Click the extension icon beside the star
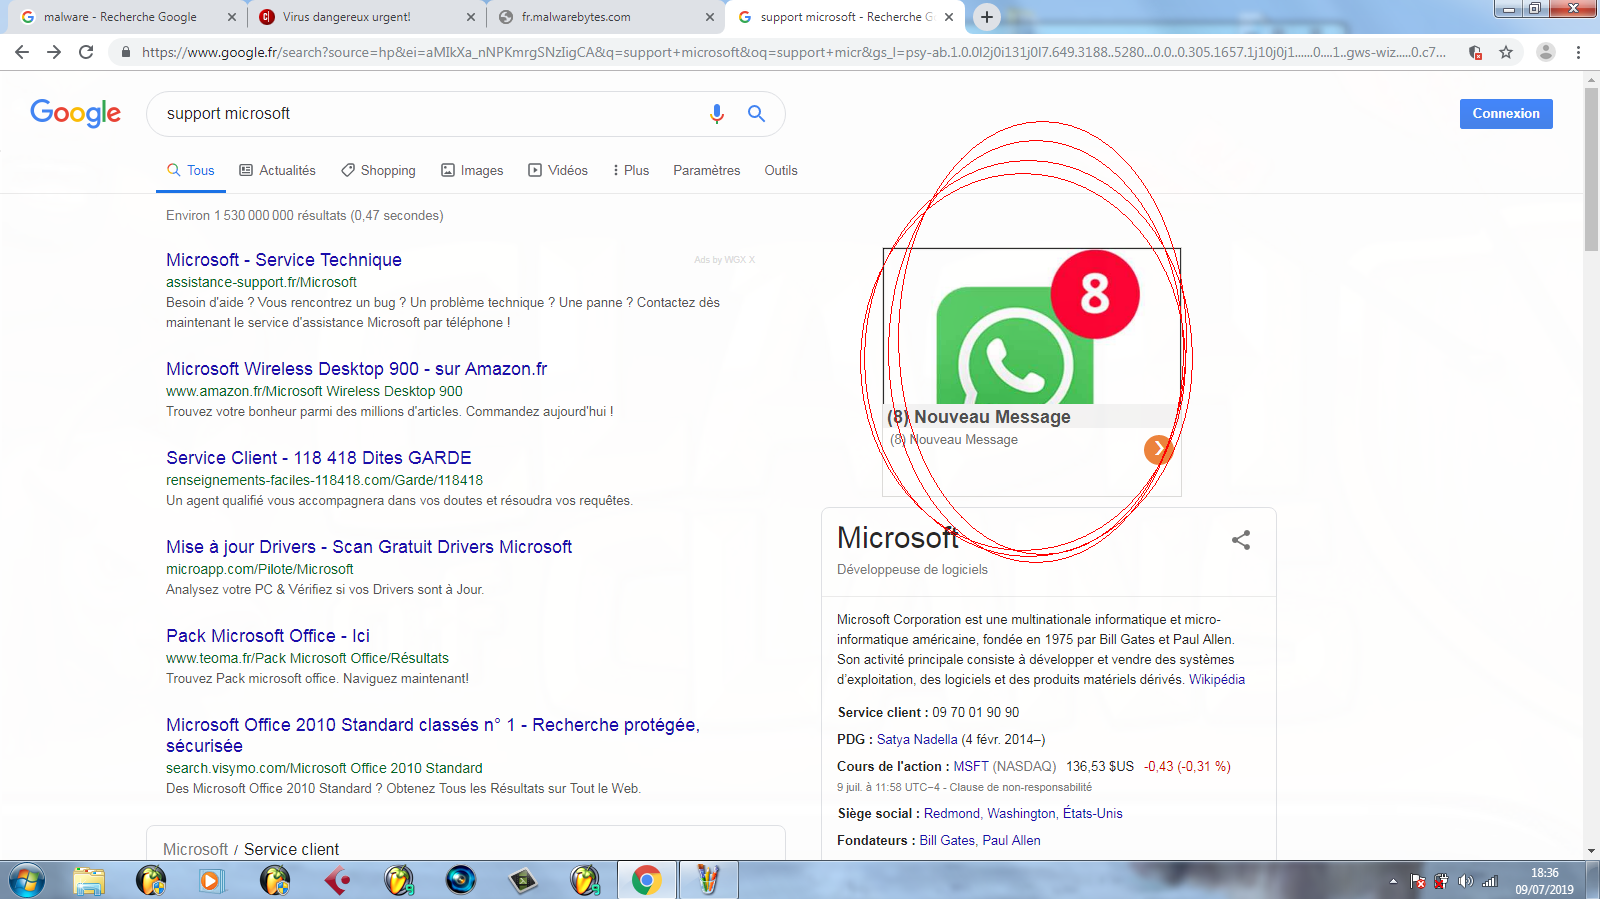The height and width of the screenshot is (899, 1604). (x=1475, y=52)
